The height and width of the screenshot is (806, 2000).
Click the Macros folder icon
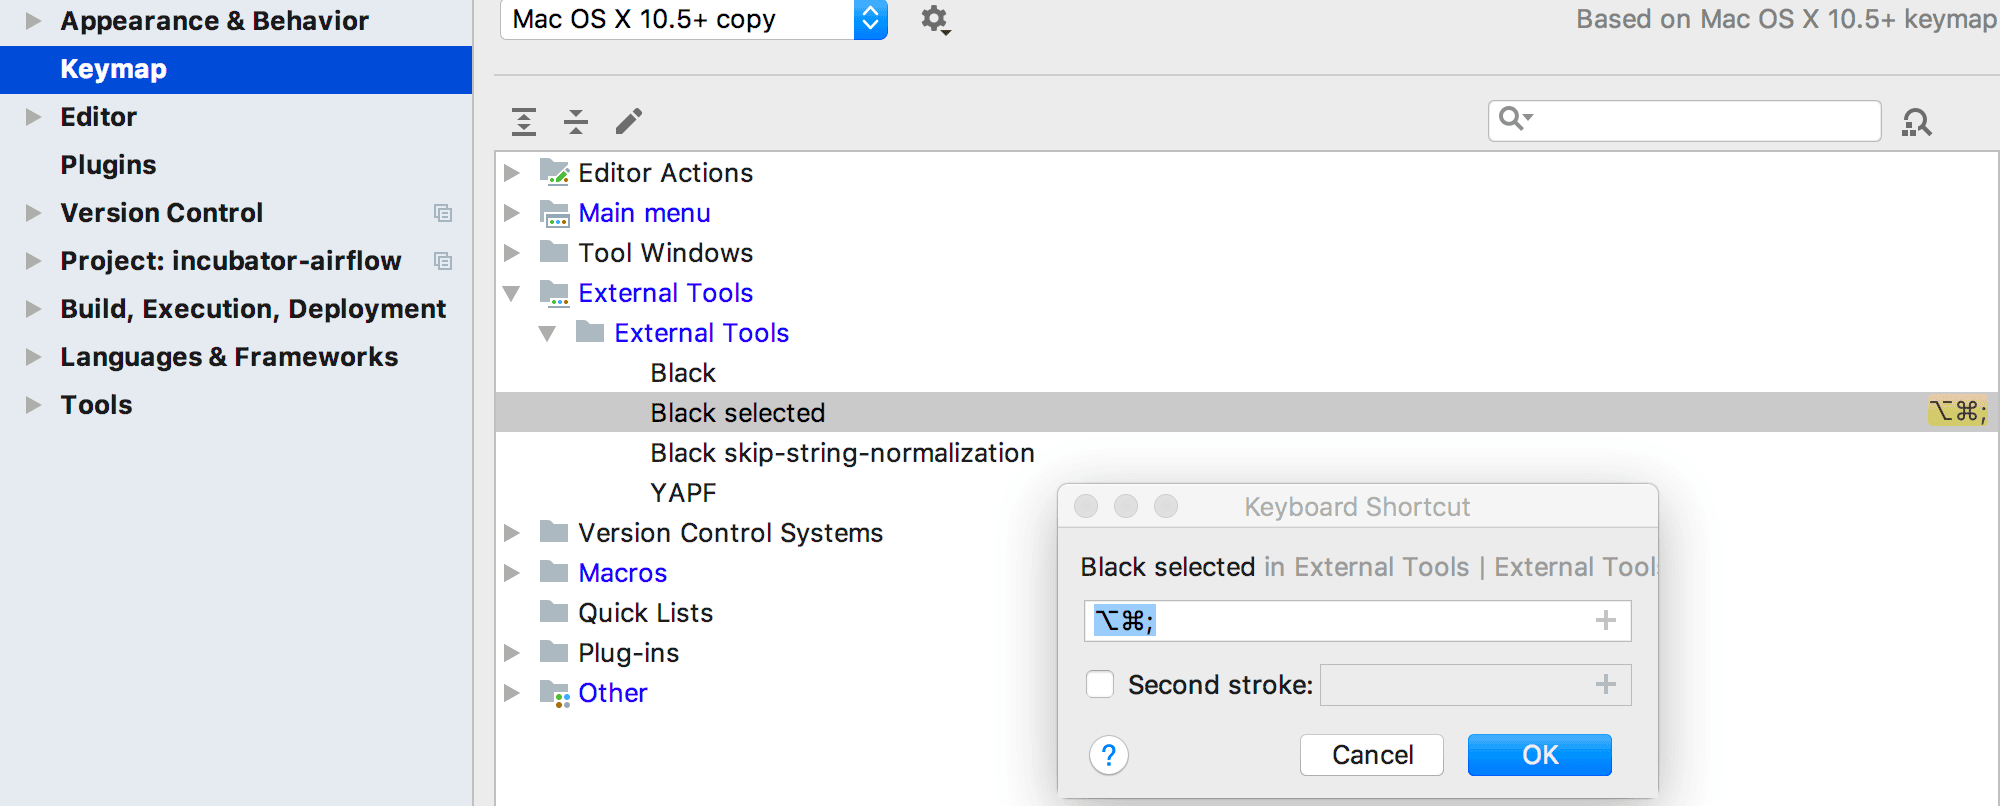coord(554,571)
